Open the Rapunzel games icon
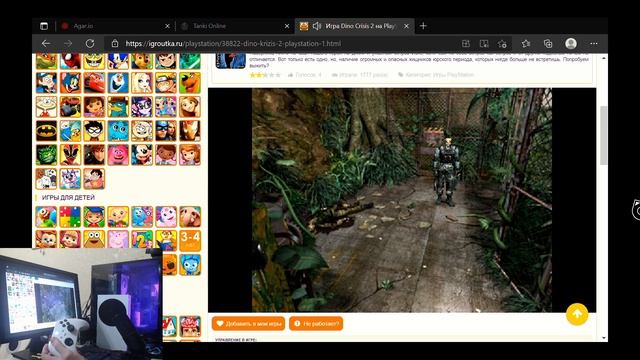This screenshot has width=640, height=360. (190, 107)
